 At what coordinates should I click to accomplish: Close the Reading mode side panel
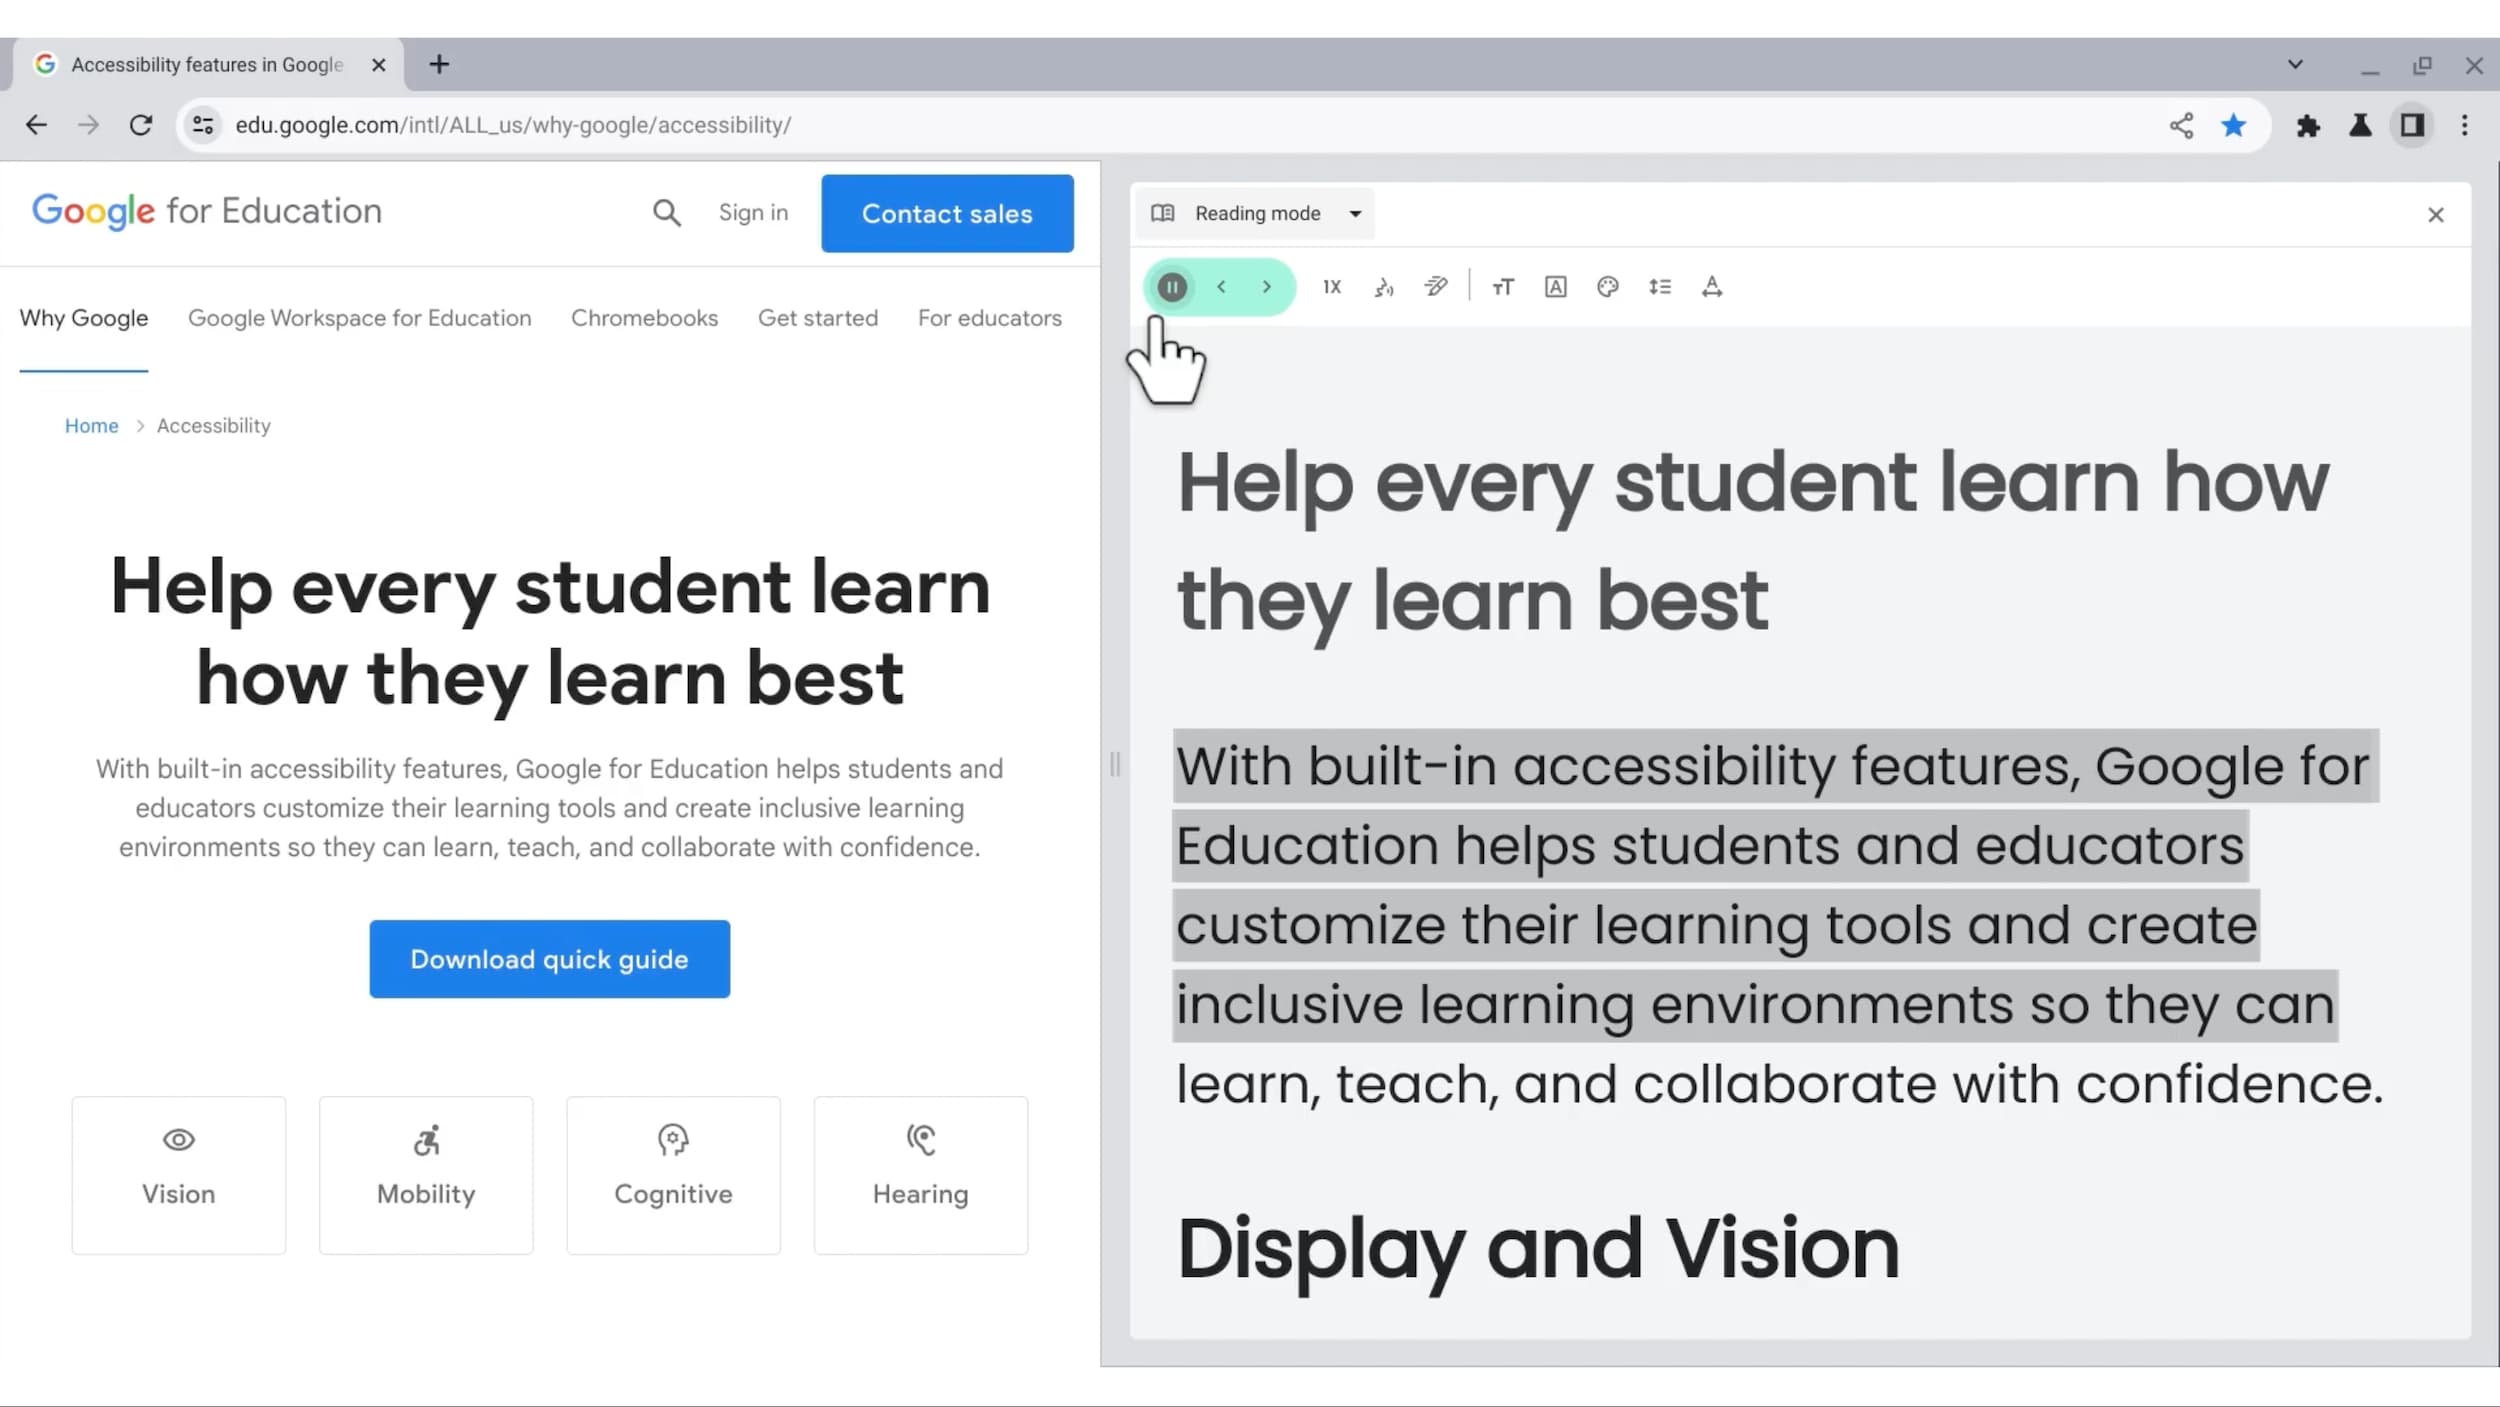[2437, 214]
